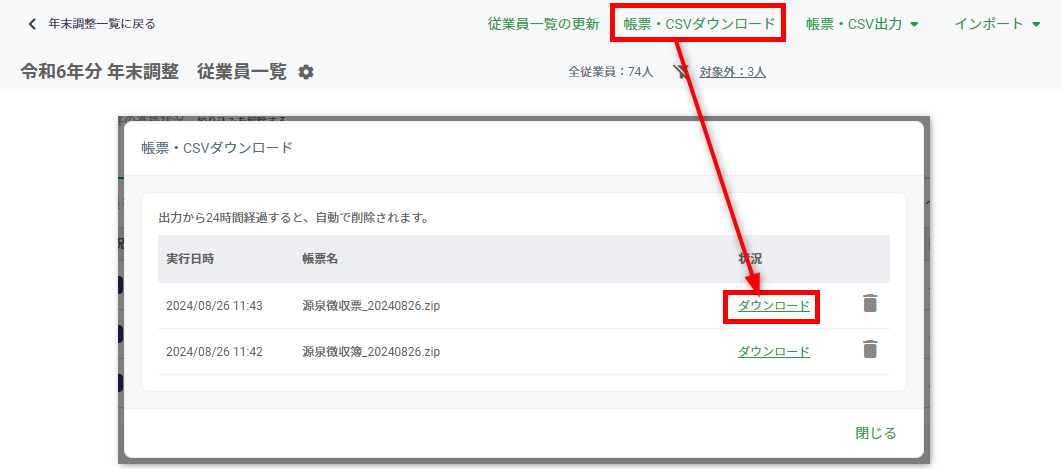Click the 24時間経過 auto-delete notice text

[x=295, y=218]
